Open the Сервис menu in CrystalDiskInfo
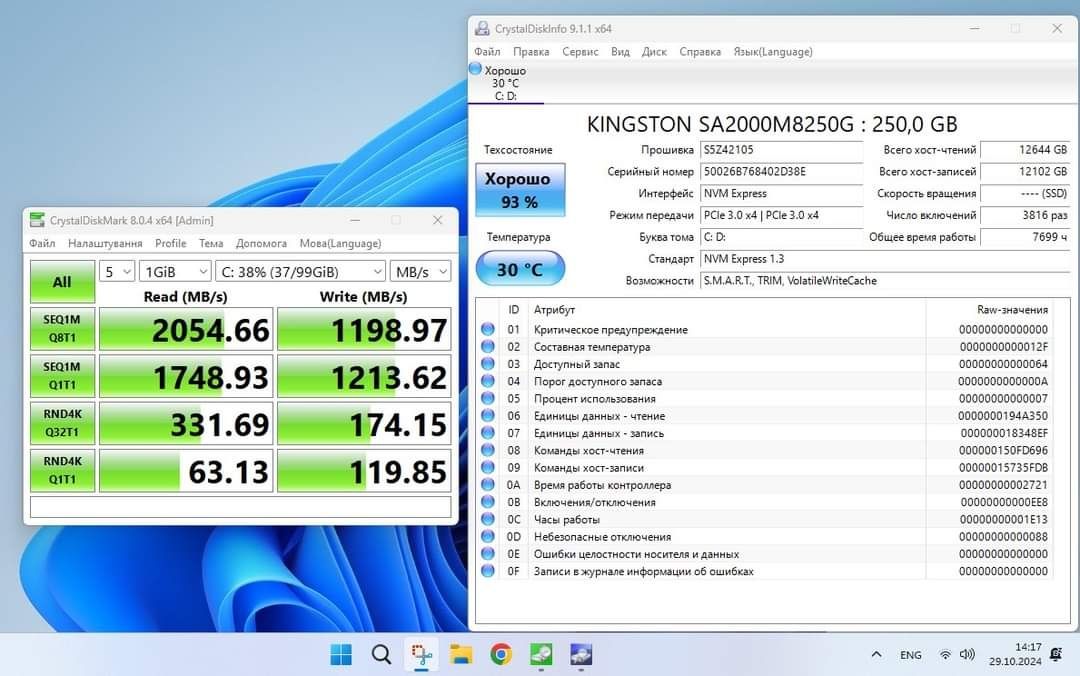 pos(580,52)
